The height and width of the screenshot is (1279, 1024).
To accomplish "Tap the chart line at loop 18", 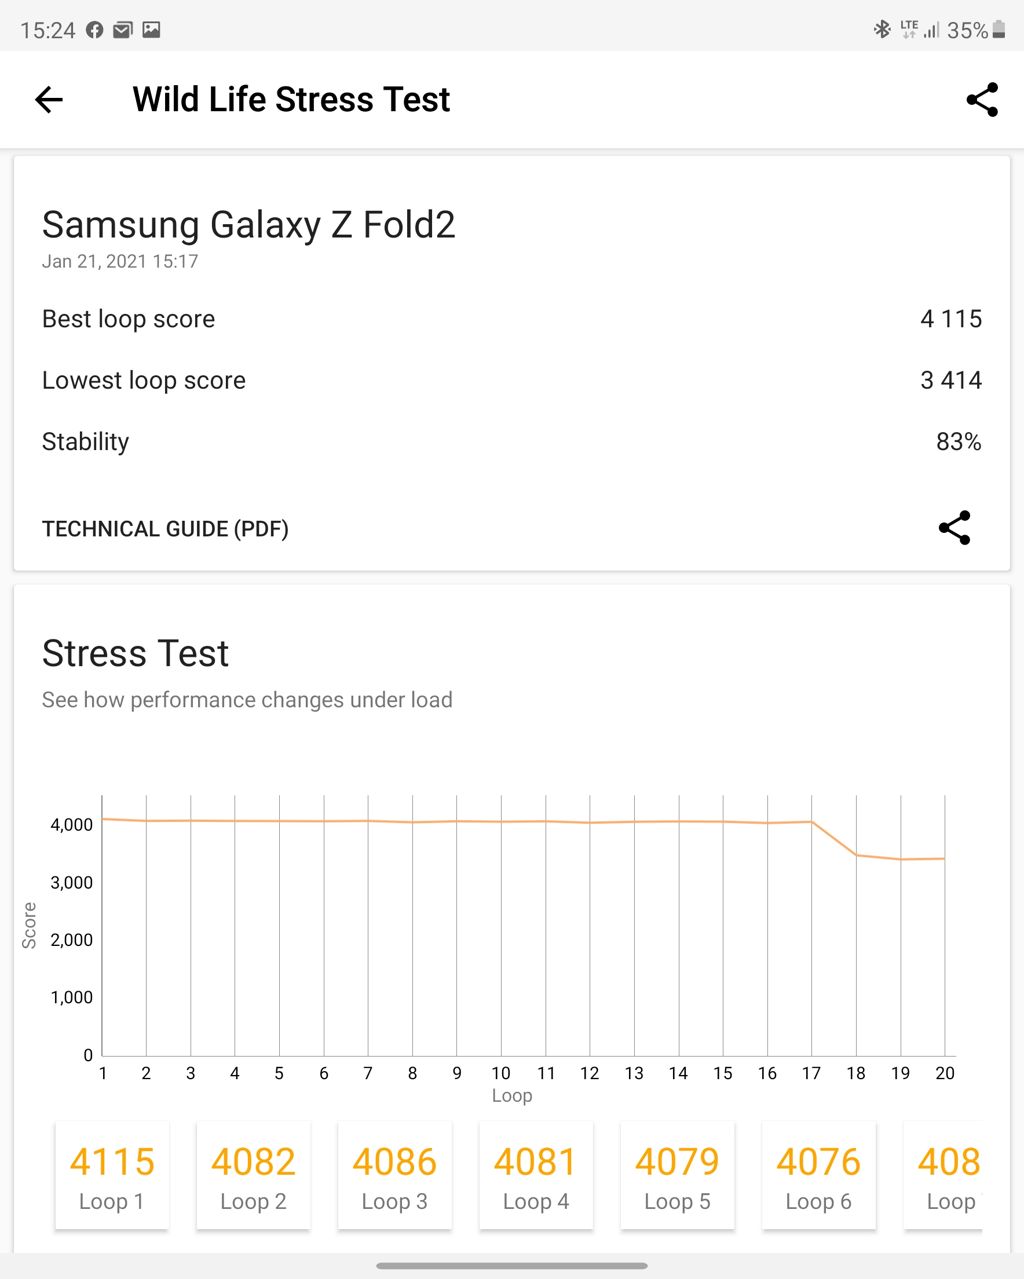I will (856, 855).
